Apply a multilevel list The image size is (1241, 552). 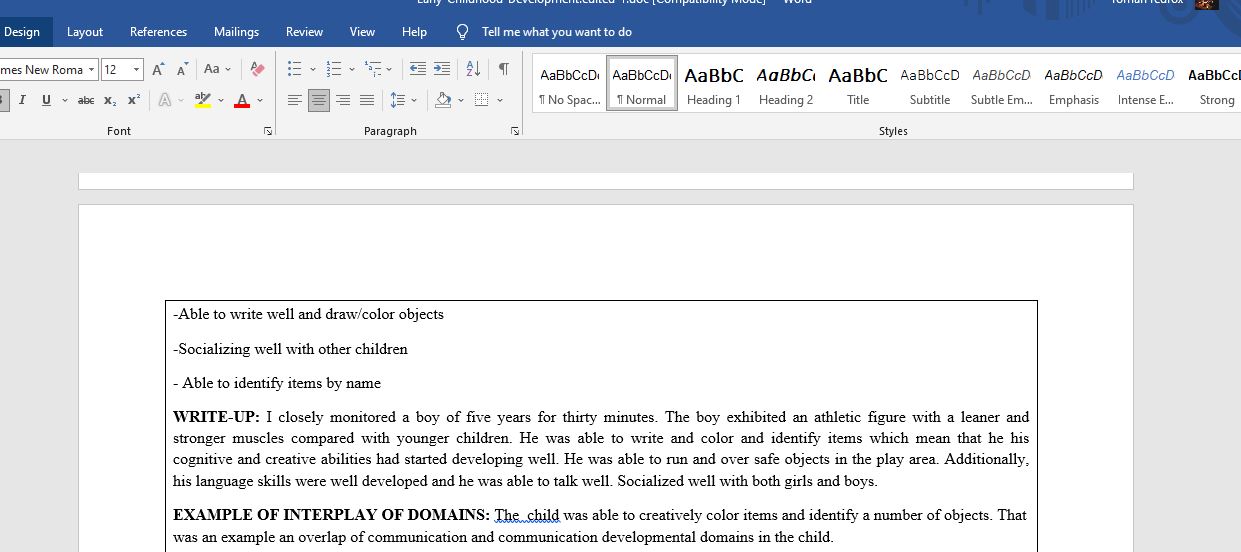[x=373, y=70]
